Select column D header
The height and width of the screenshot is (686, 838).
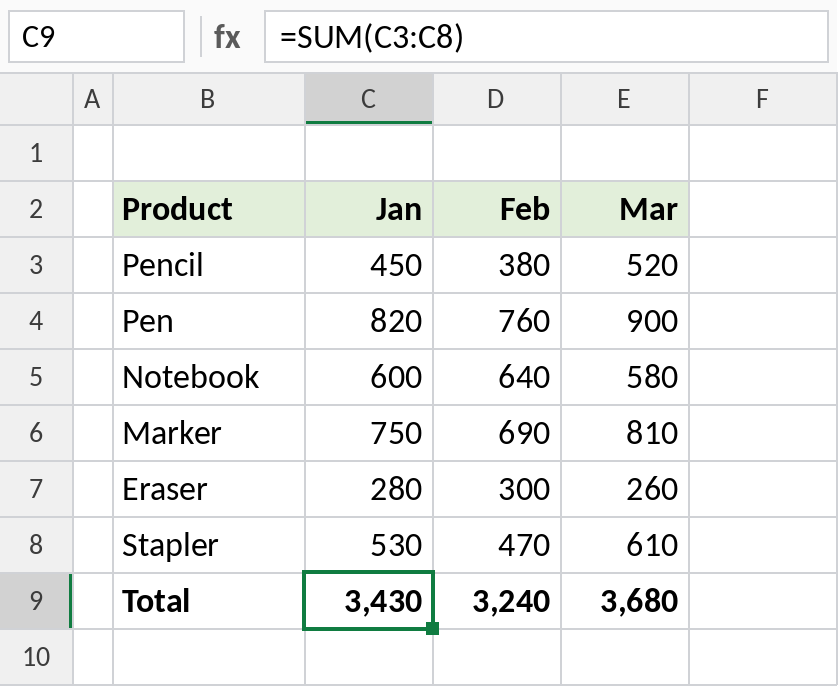pyautogui.click(x=497, y=99)
